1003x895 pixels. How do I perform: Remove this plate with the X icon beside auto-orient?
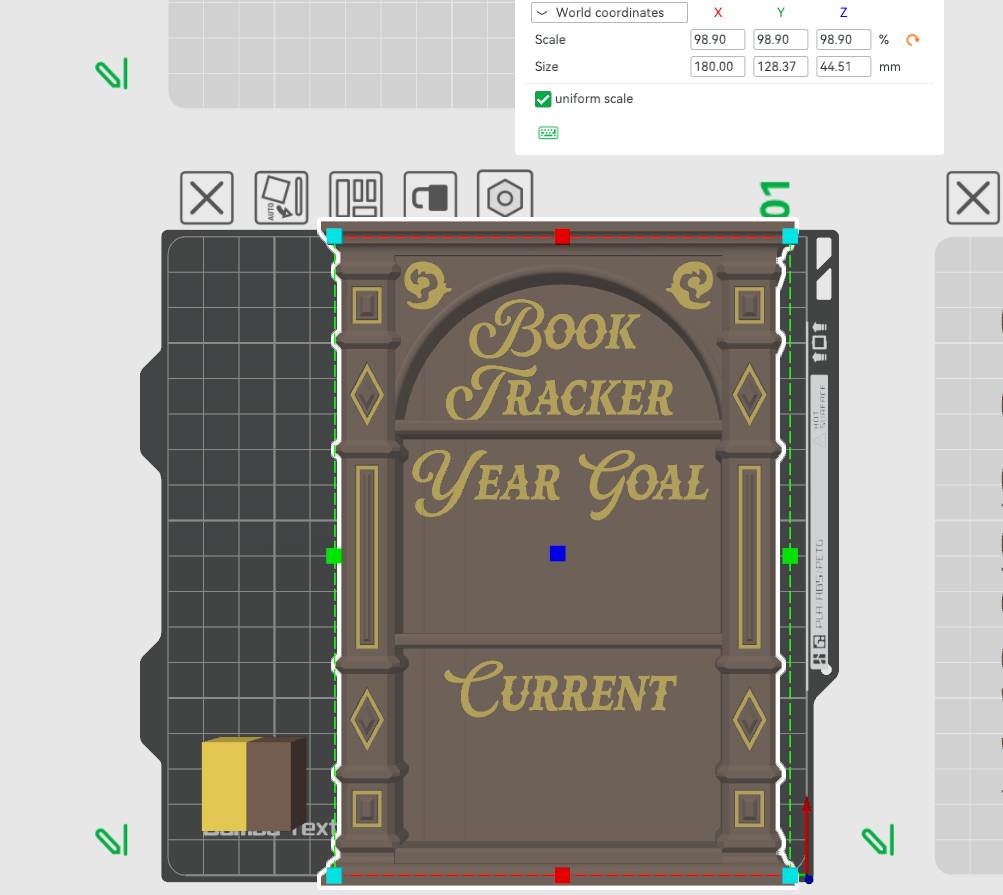(207, 198)
